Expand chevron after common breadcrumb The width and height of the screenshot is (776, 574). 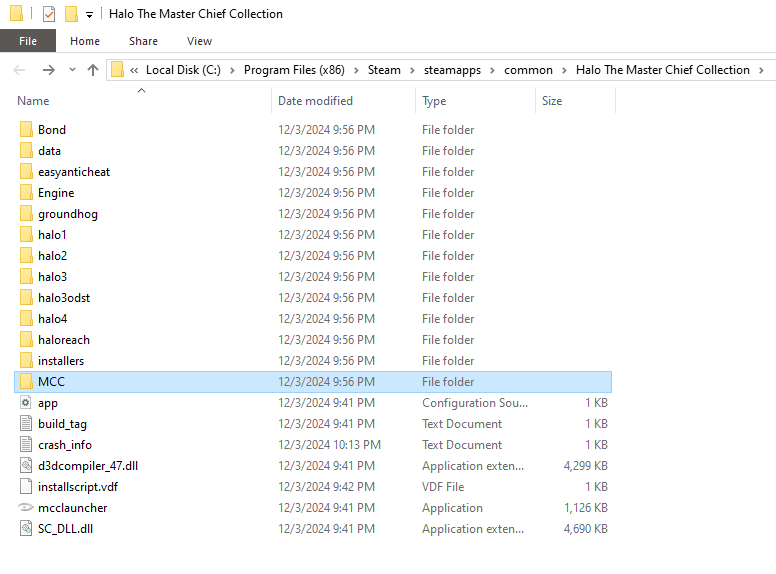pos(564,70)
